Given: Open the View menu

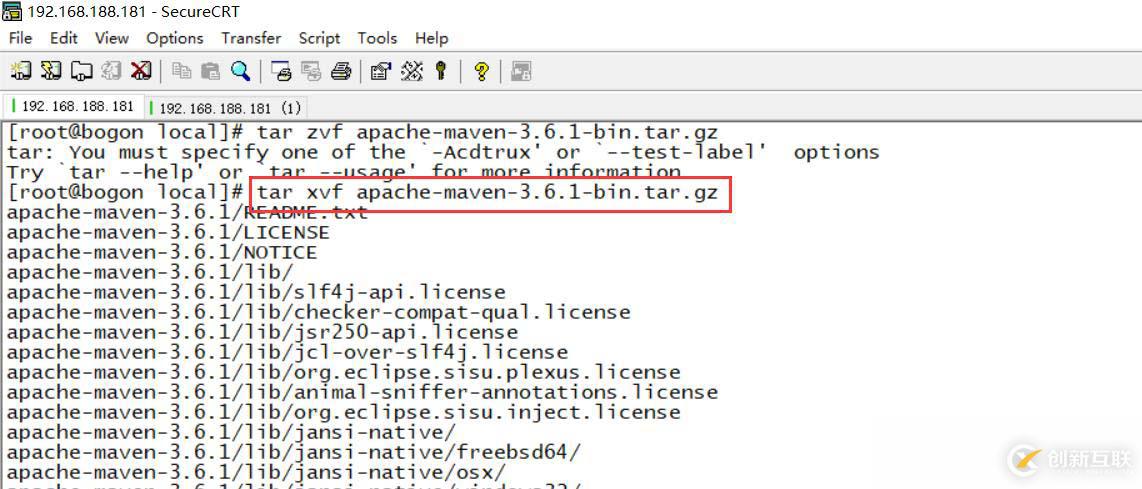Looking at the screenshot, I should coord(111,38).
